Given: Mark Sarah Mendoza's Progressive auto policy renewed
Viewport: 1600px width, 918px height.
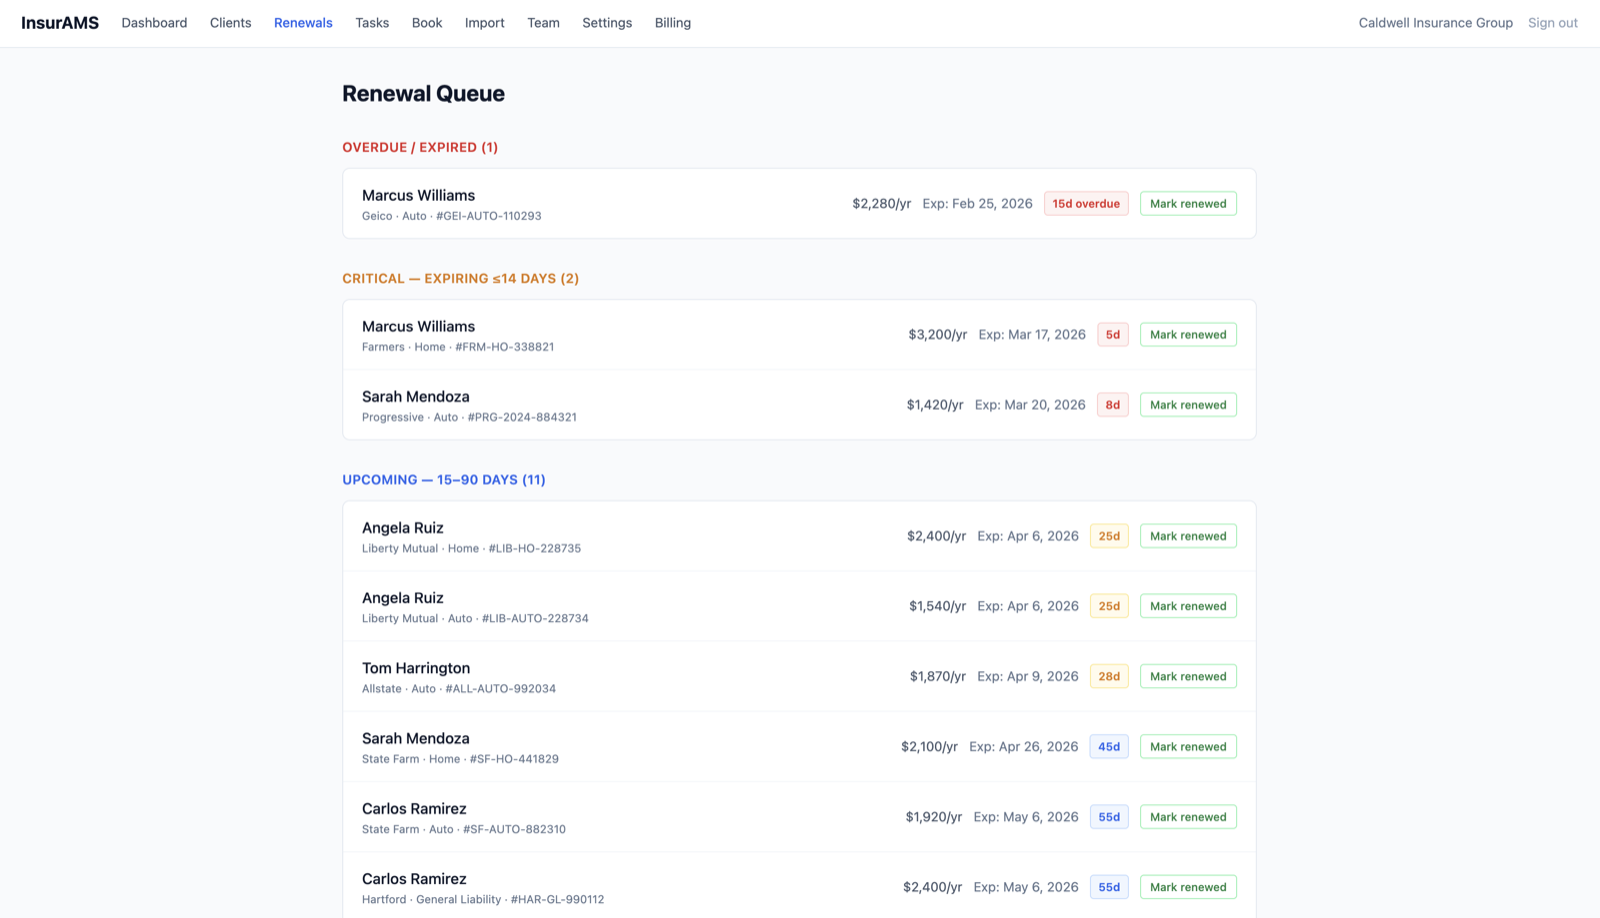Looking at the screenshot, I should (1188, 404).
